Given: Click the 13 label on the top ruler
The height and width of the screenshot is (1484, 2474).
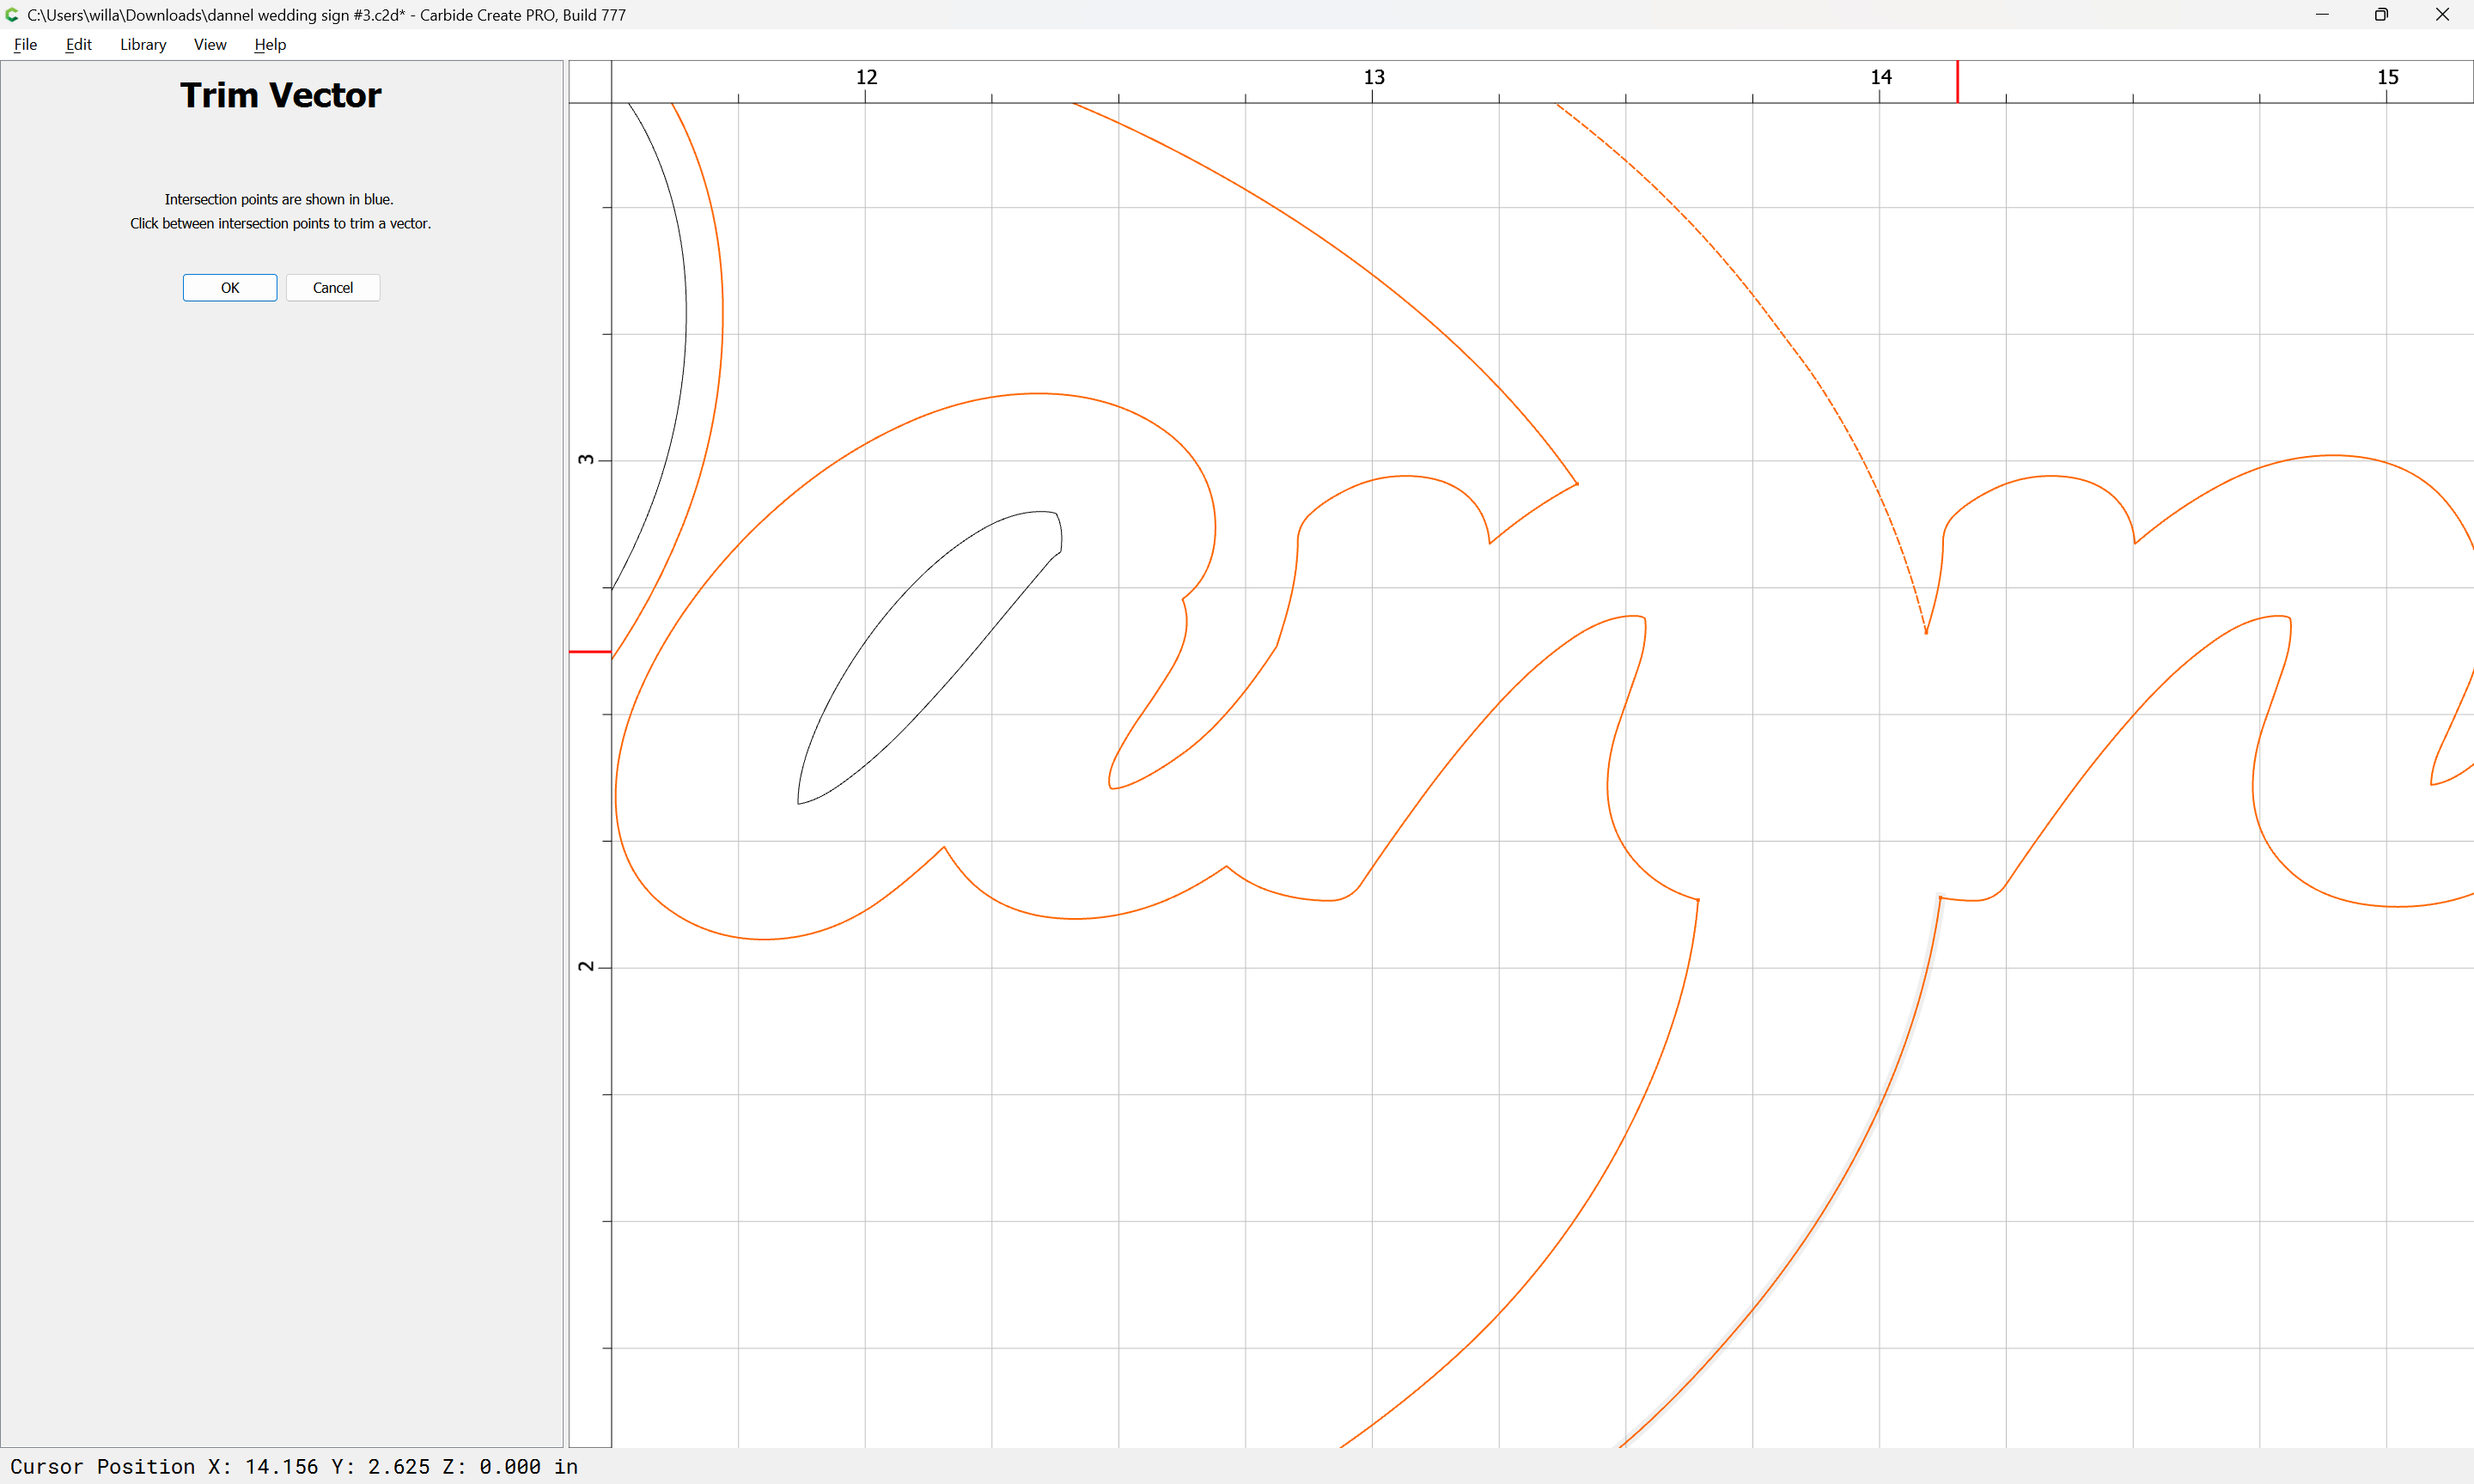Looking at the screenshot, I should (x=1374, y=77).
